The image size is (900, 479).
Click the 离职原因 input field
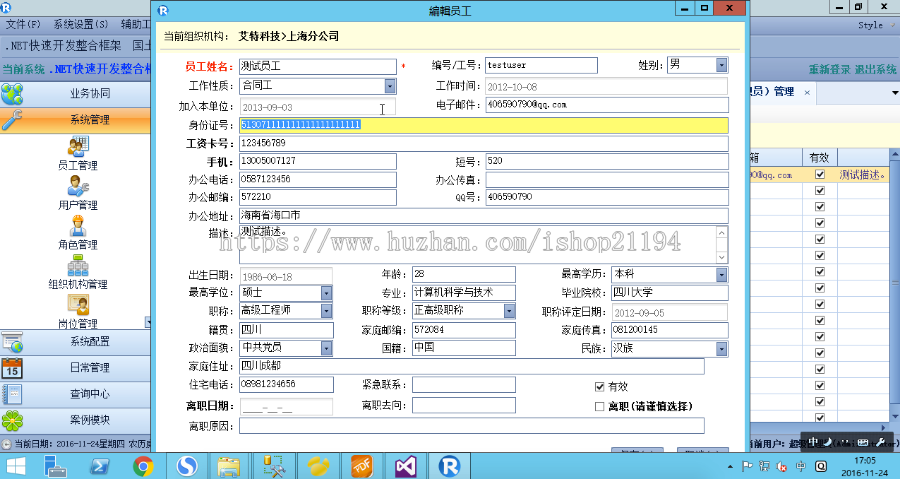(x=472, y=426)
